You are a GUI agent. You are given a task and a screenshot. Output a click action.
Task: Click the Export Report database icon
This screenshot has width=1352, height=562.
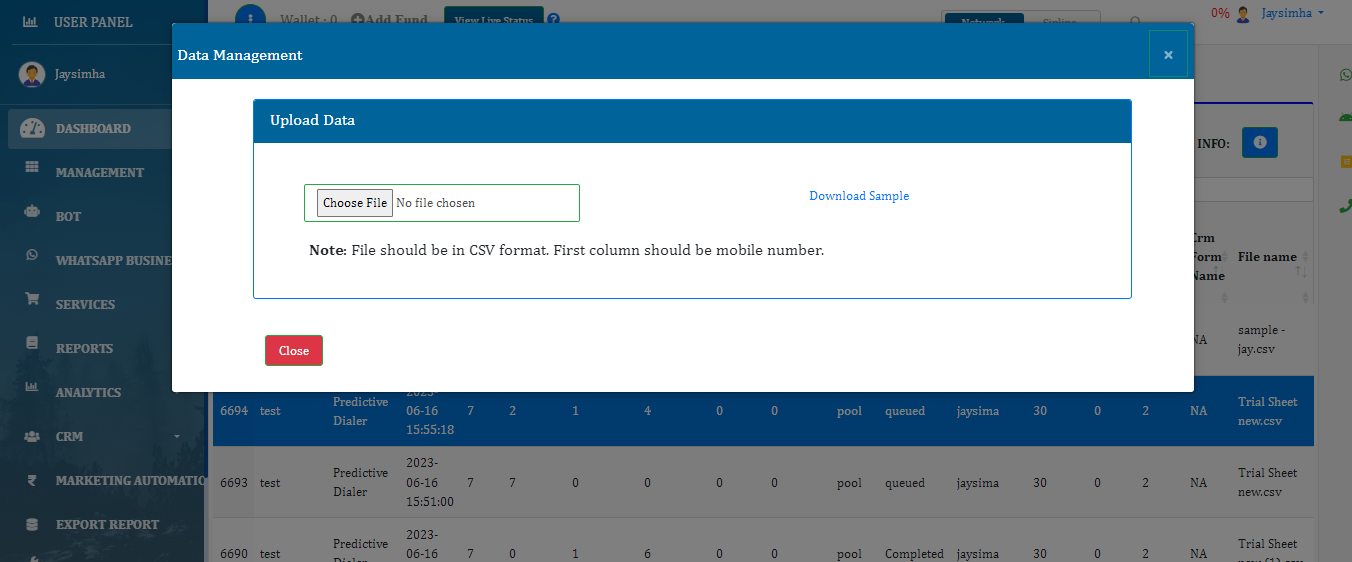(32, 524)
